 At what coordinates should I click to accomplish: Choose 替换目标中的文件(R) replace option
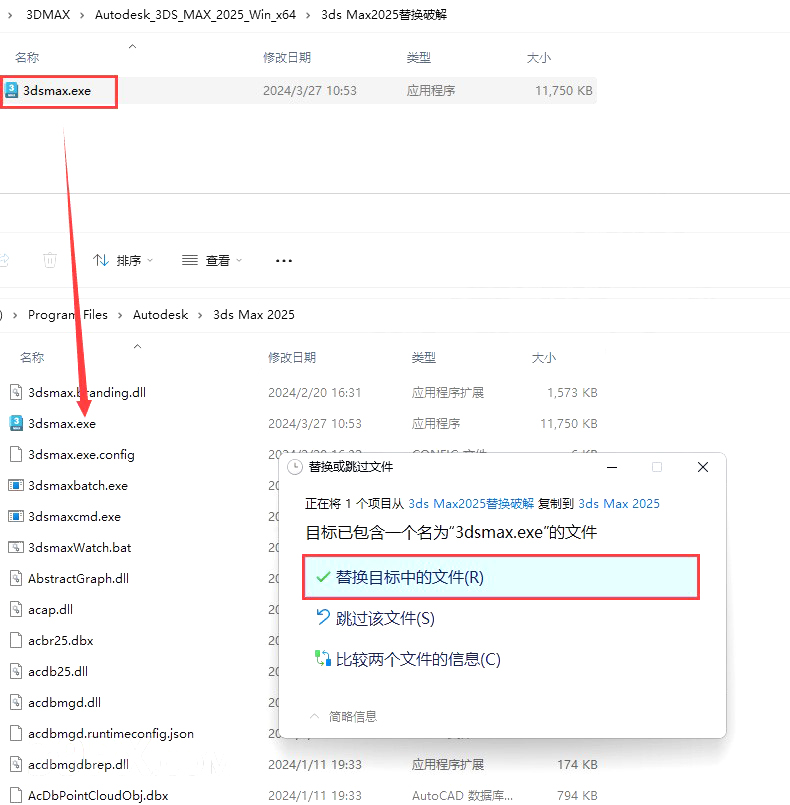501,577
